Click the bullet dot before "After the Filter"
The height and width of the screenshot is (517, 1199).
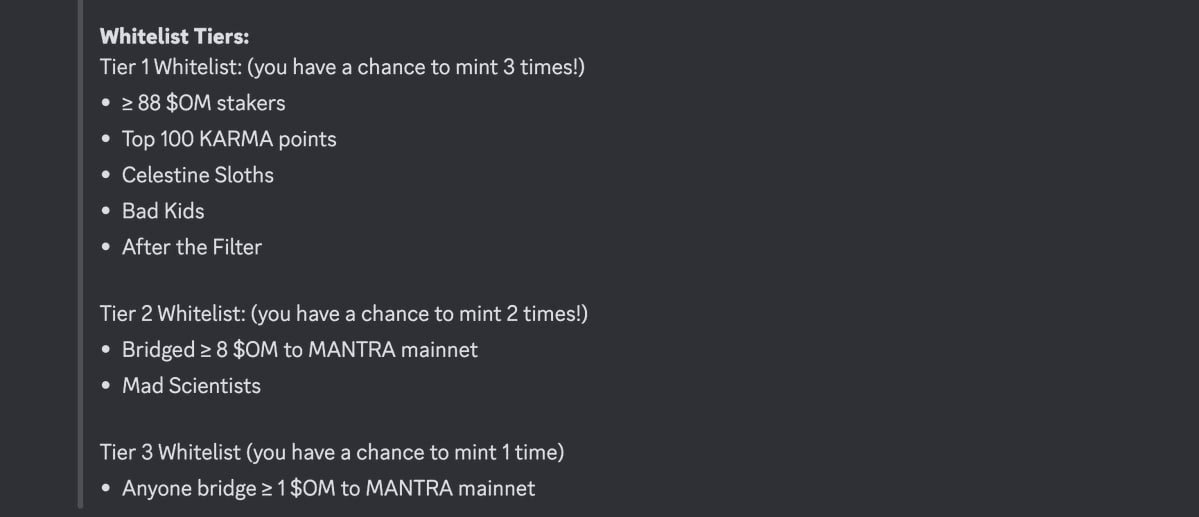(106, 248)
